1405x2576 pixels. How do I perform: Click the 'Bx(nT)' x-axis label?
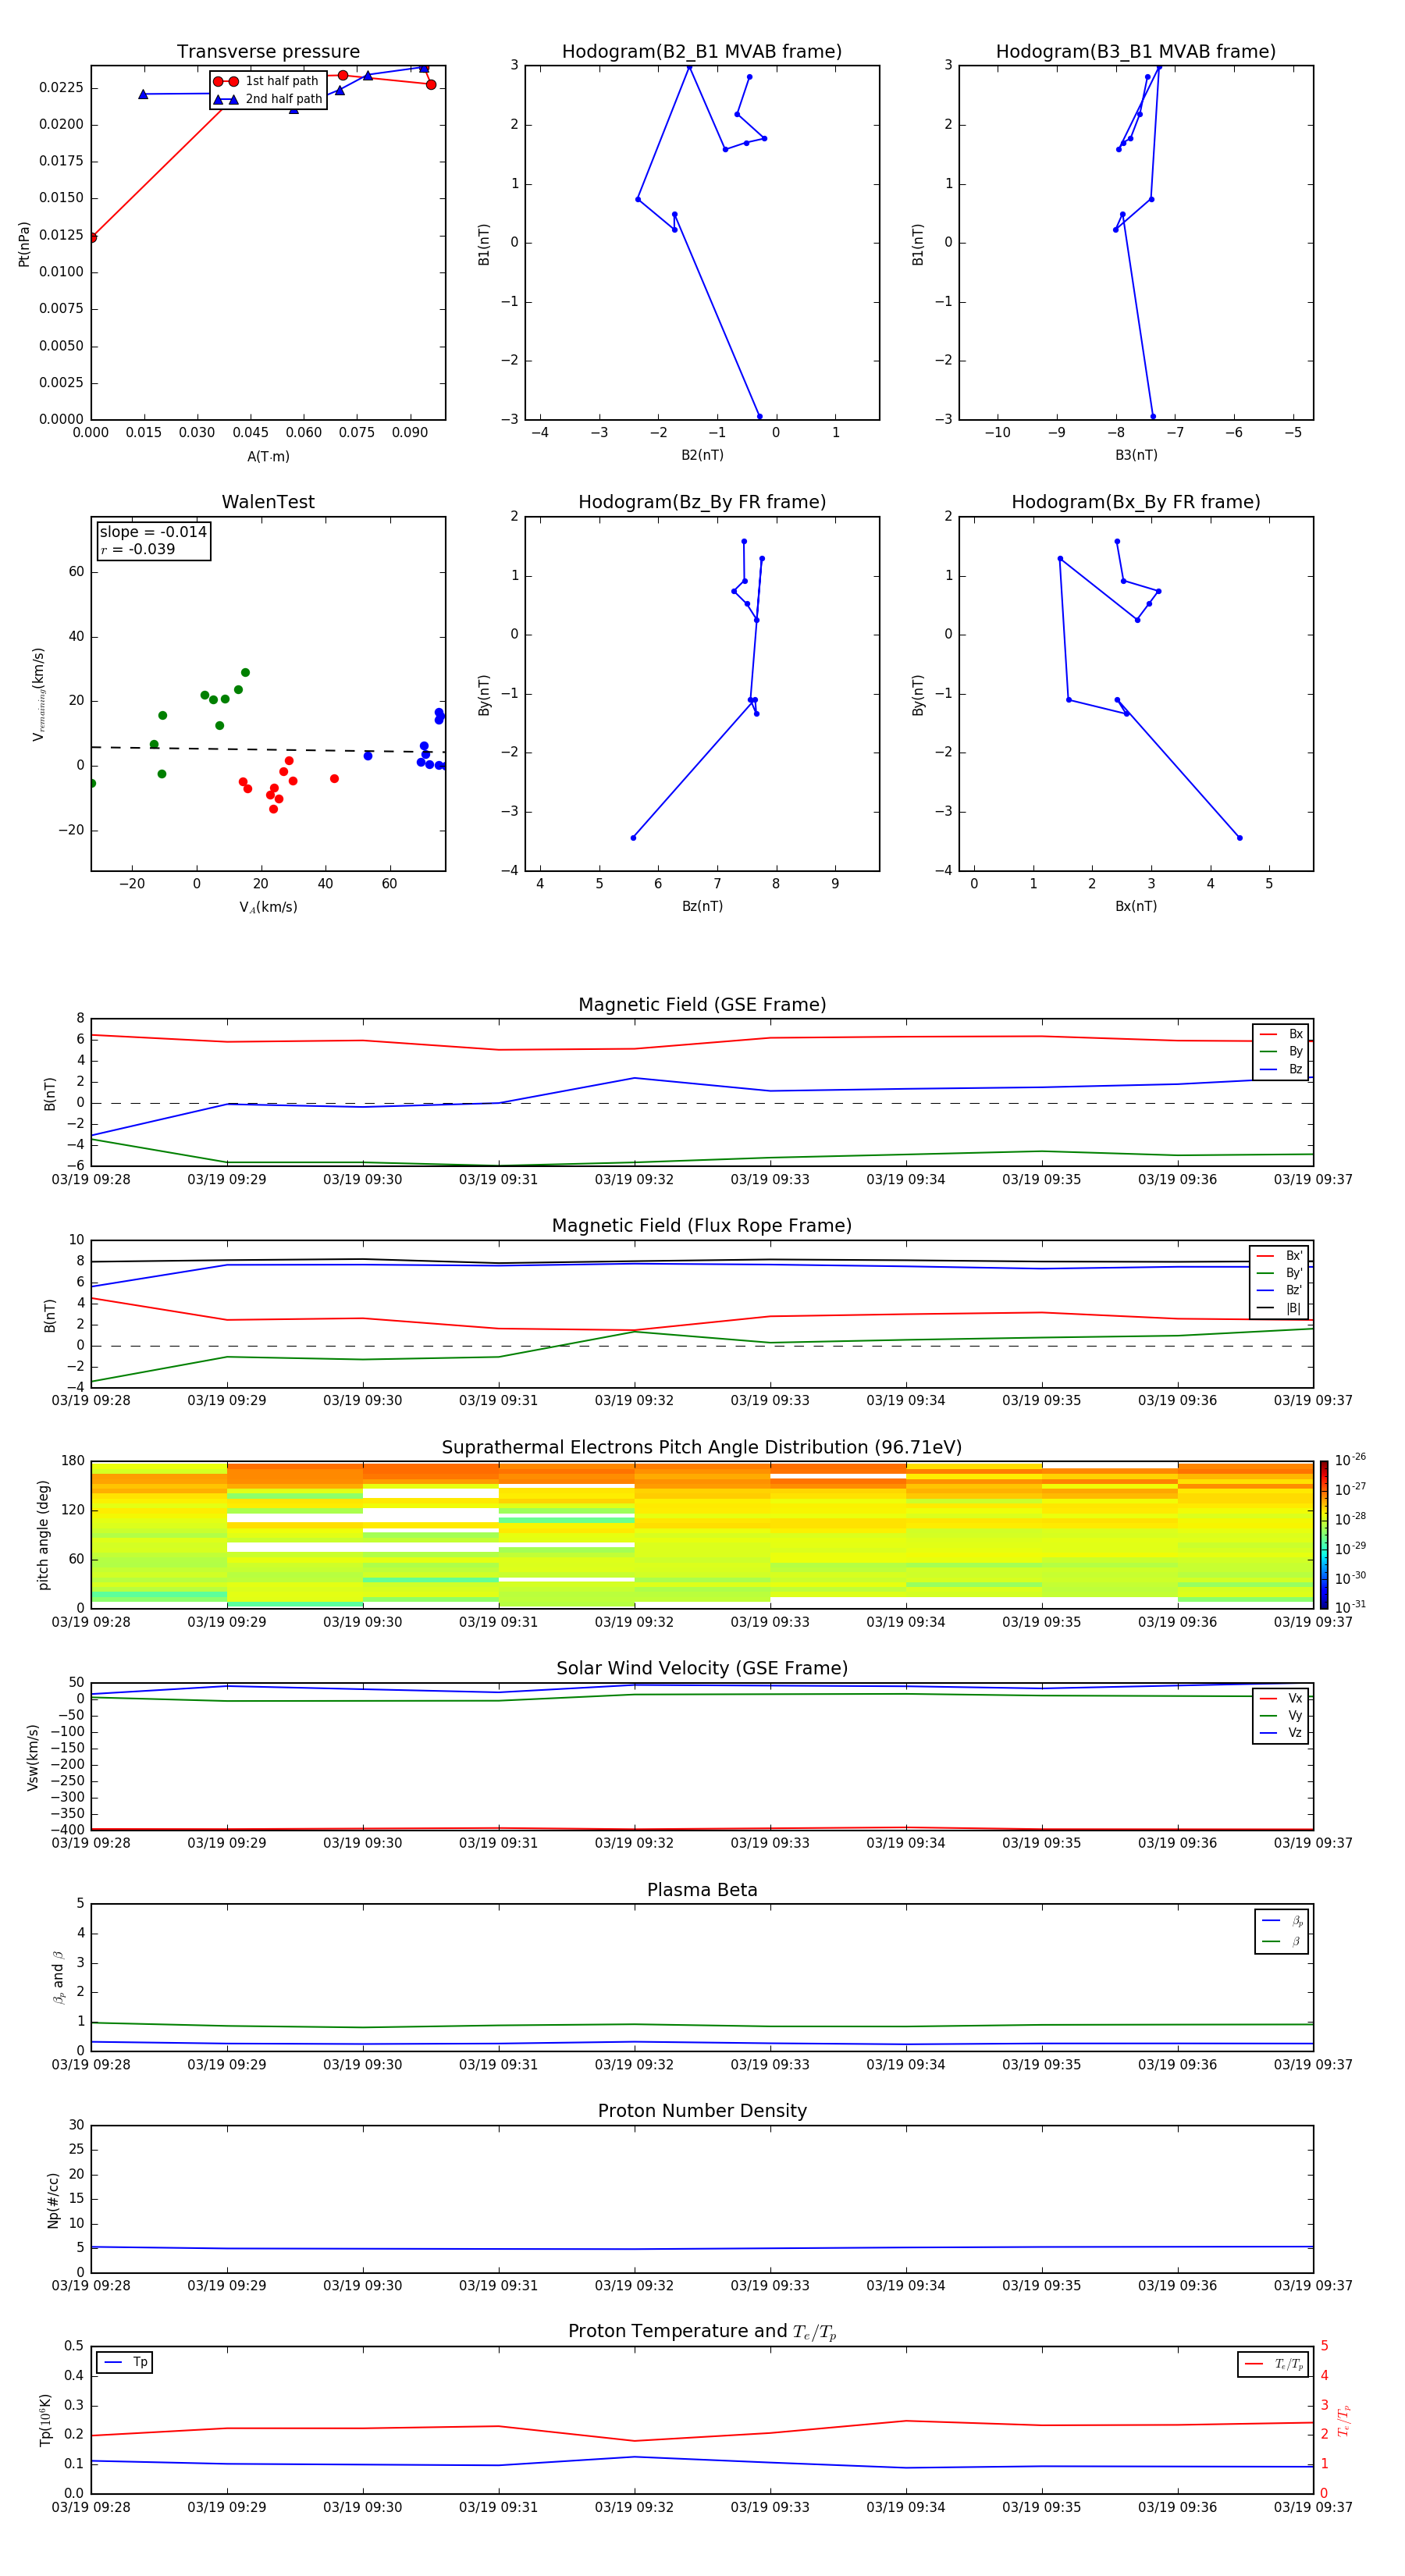(x=1136, y=906)
